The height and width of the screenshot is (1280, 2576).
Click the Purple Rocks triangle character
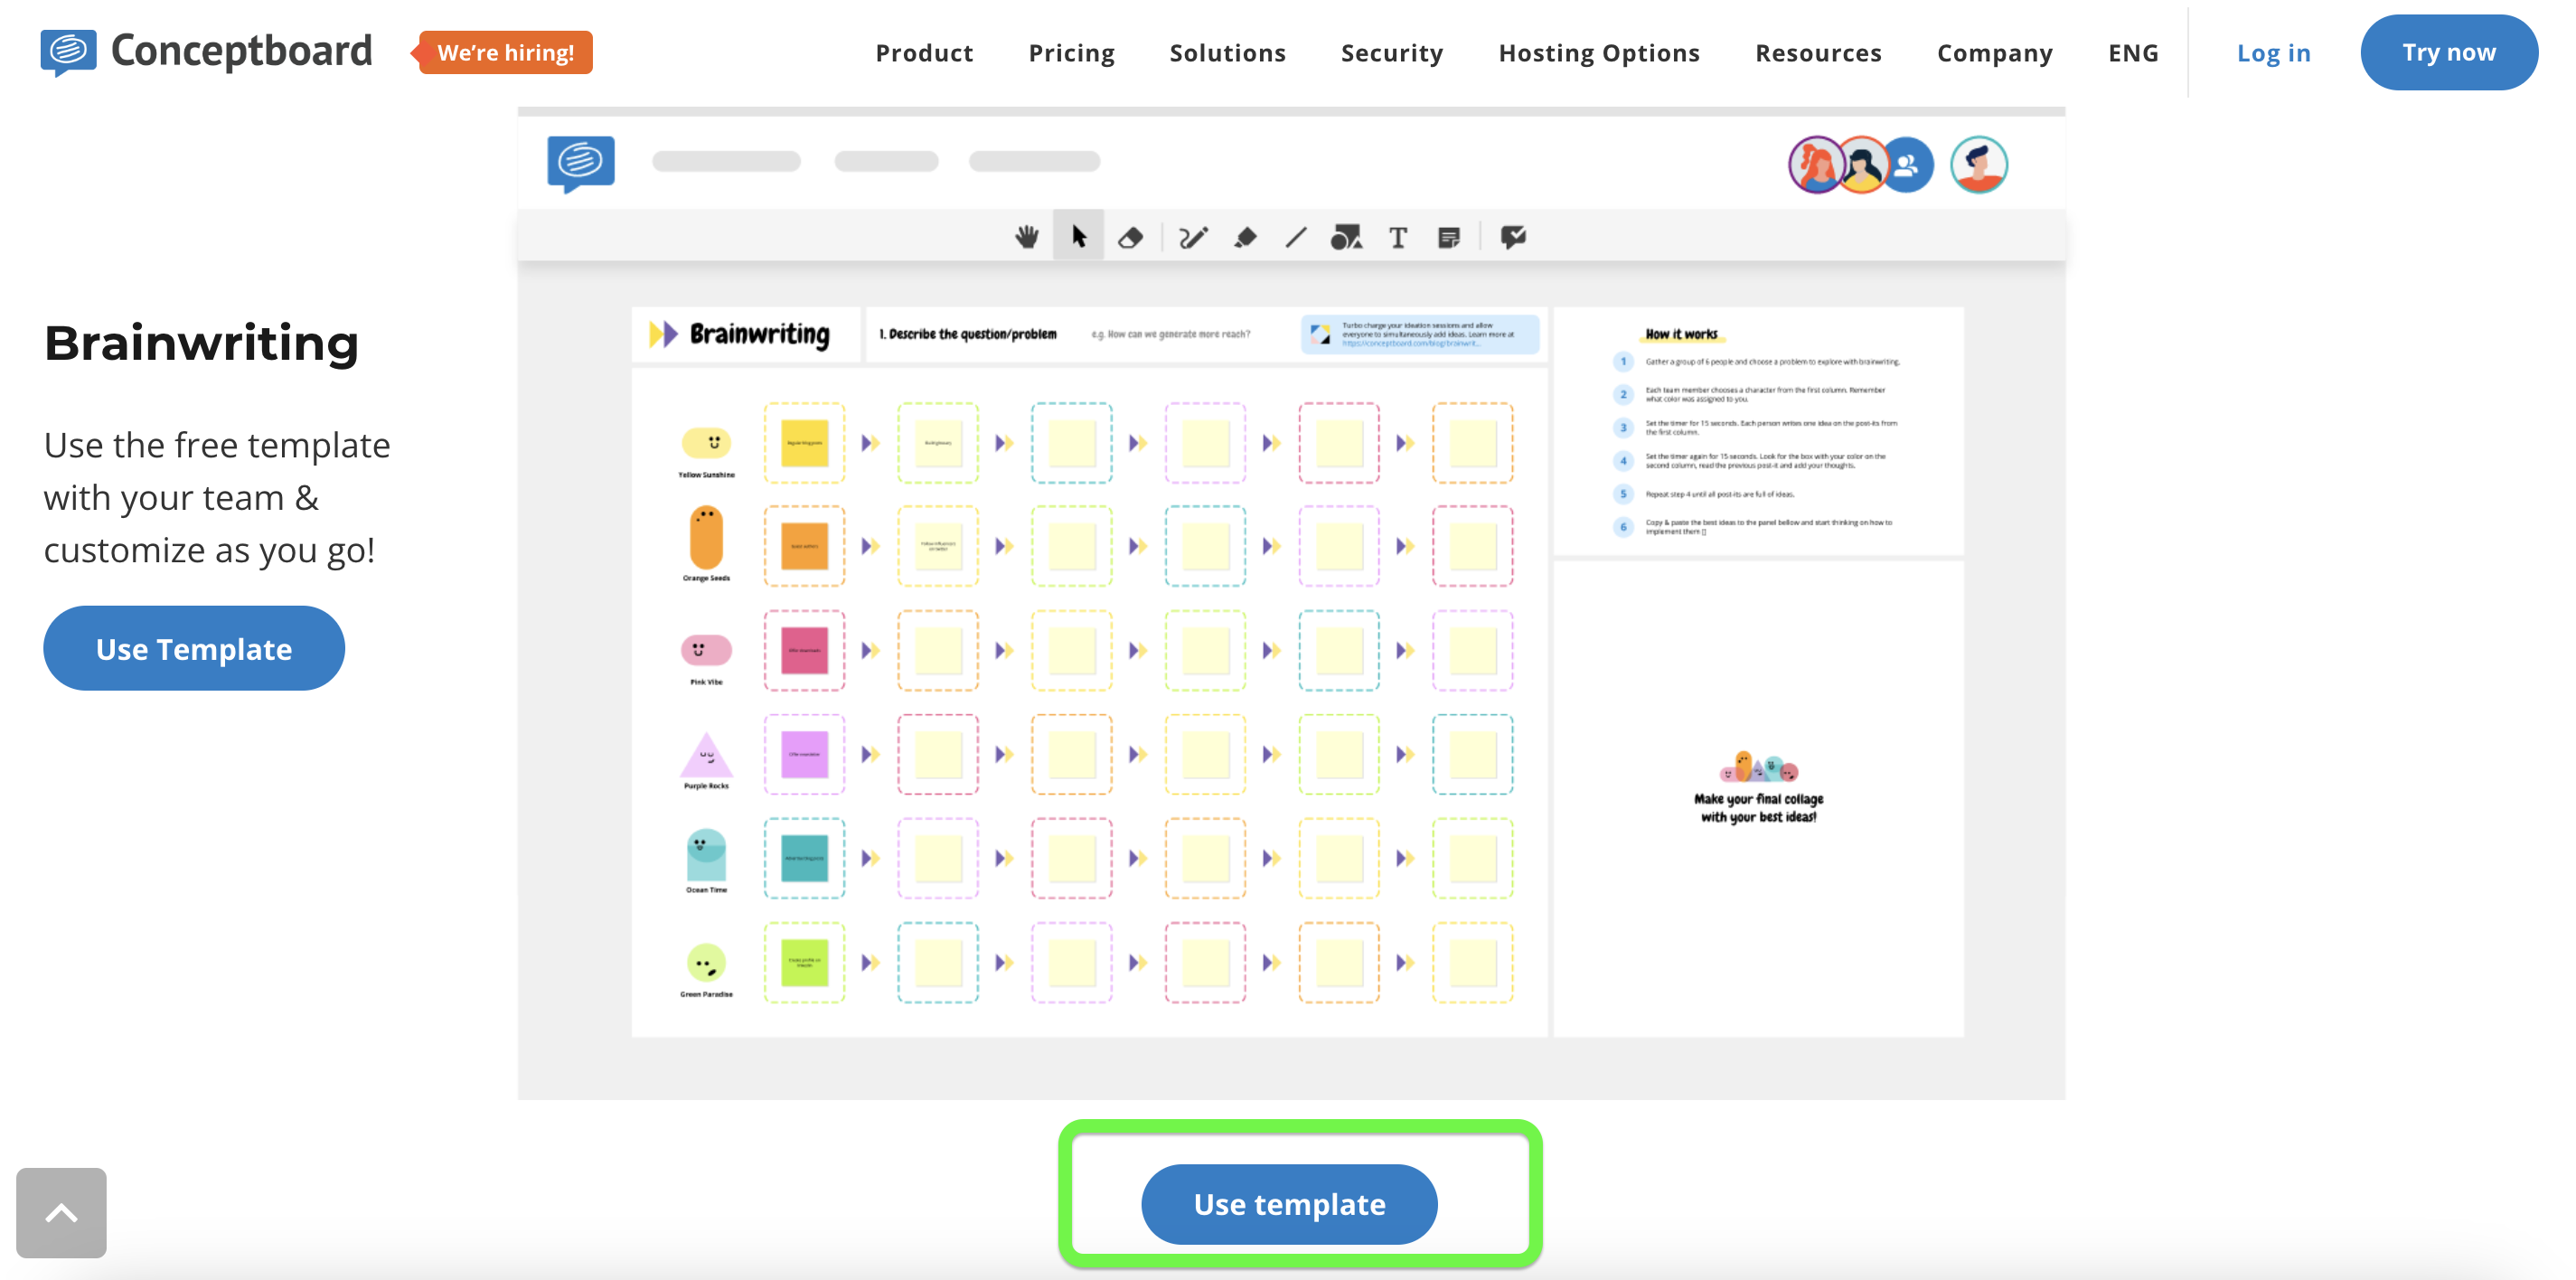pos(706,754)
